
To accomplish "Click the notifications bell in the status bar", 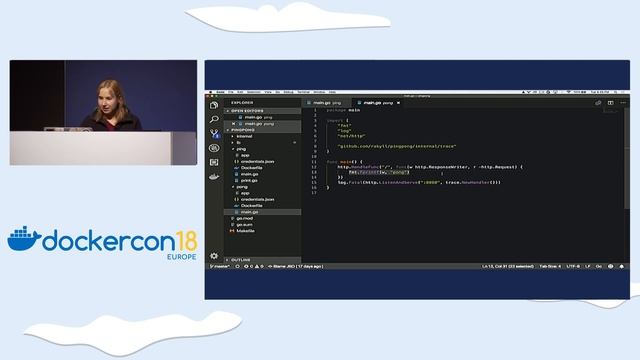I will click(x=622, y=267).
